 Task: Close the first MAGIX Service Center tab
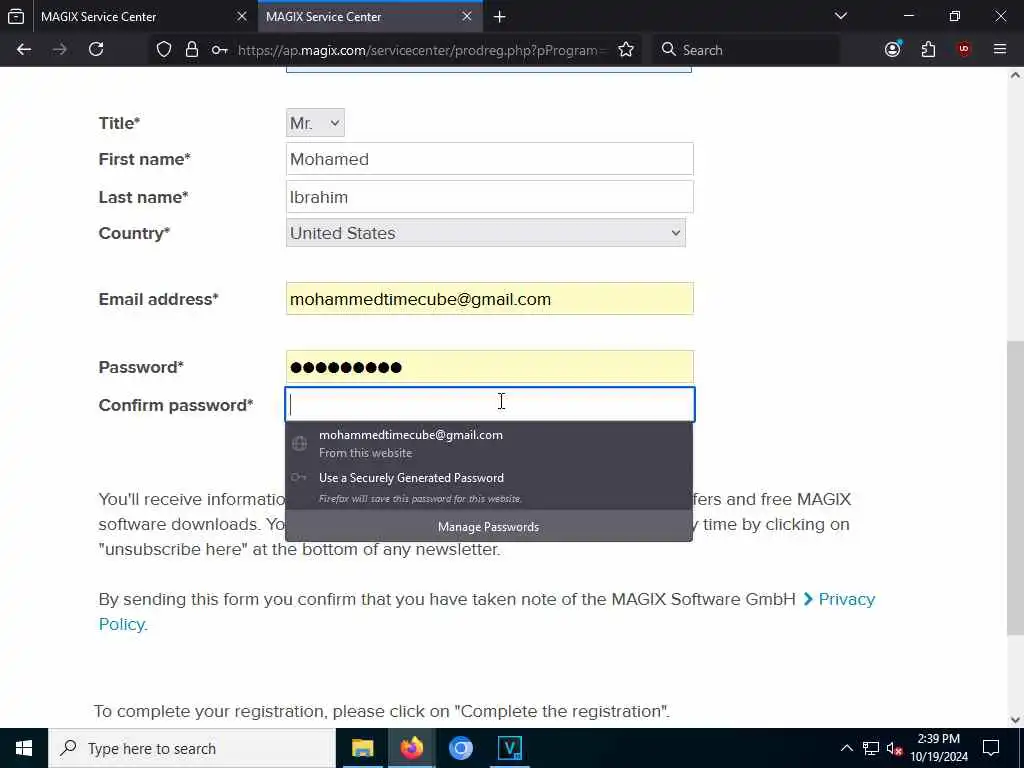[242, 16]
